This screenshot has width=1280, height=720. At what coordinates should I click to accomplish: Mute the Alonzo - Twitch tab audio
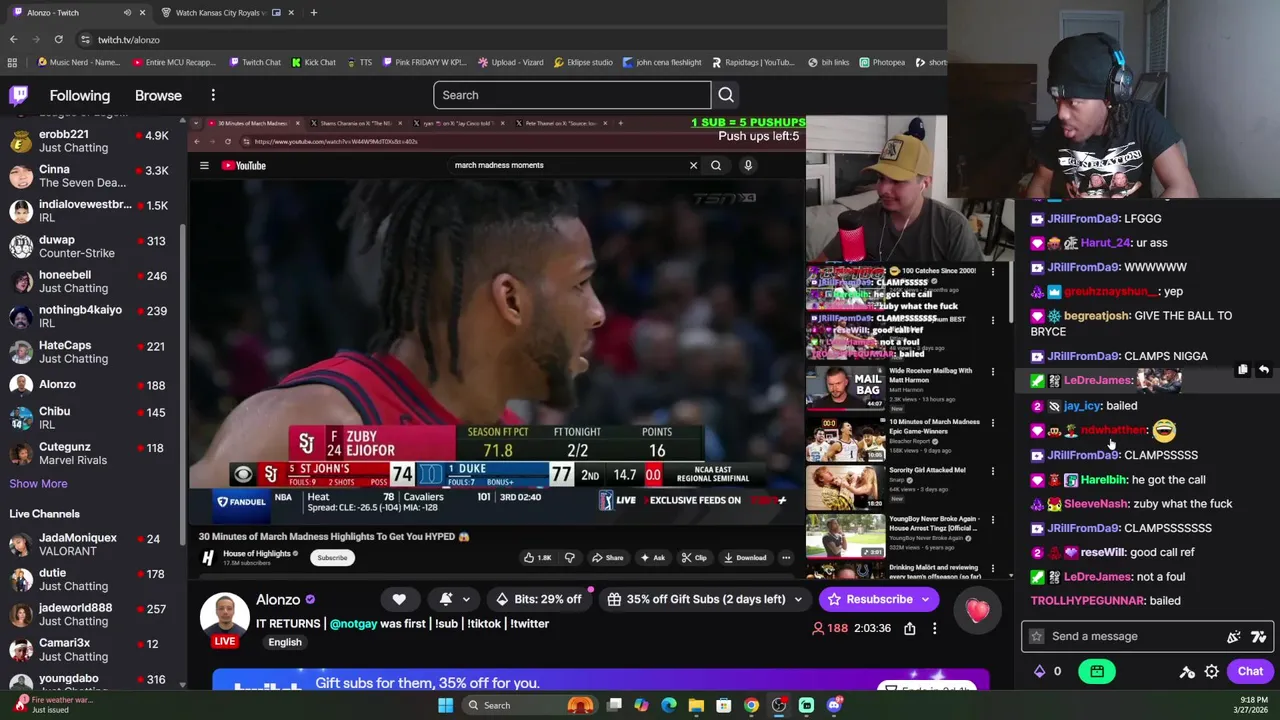click(x=127, y=13)
